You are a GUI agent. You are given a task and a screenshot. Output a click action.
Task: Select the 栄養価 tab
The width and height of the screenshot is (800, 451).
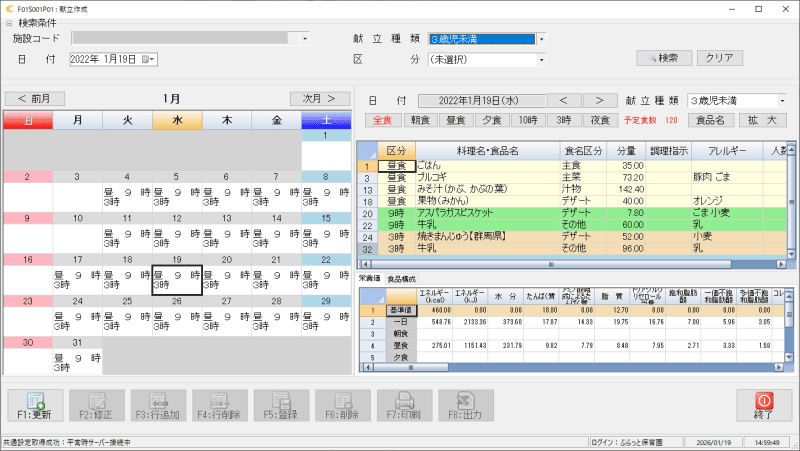(x=370, y=278)
